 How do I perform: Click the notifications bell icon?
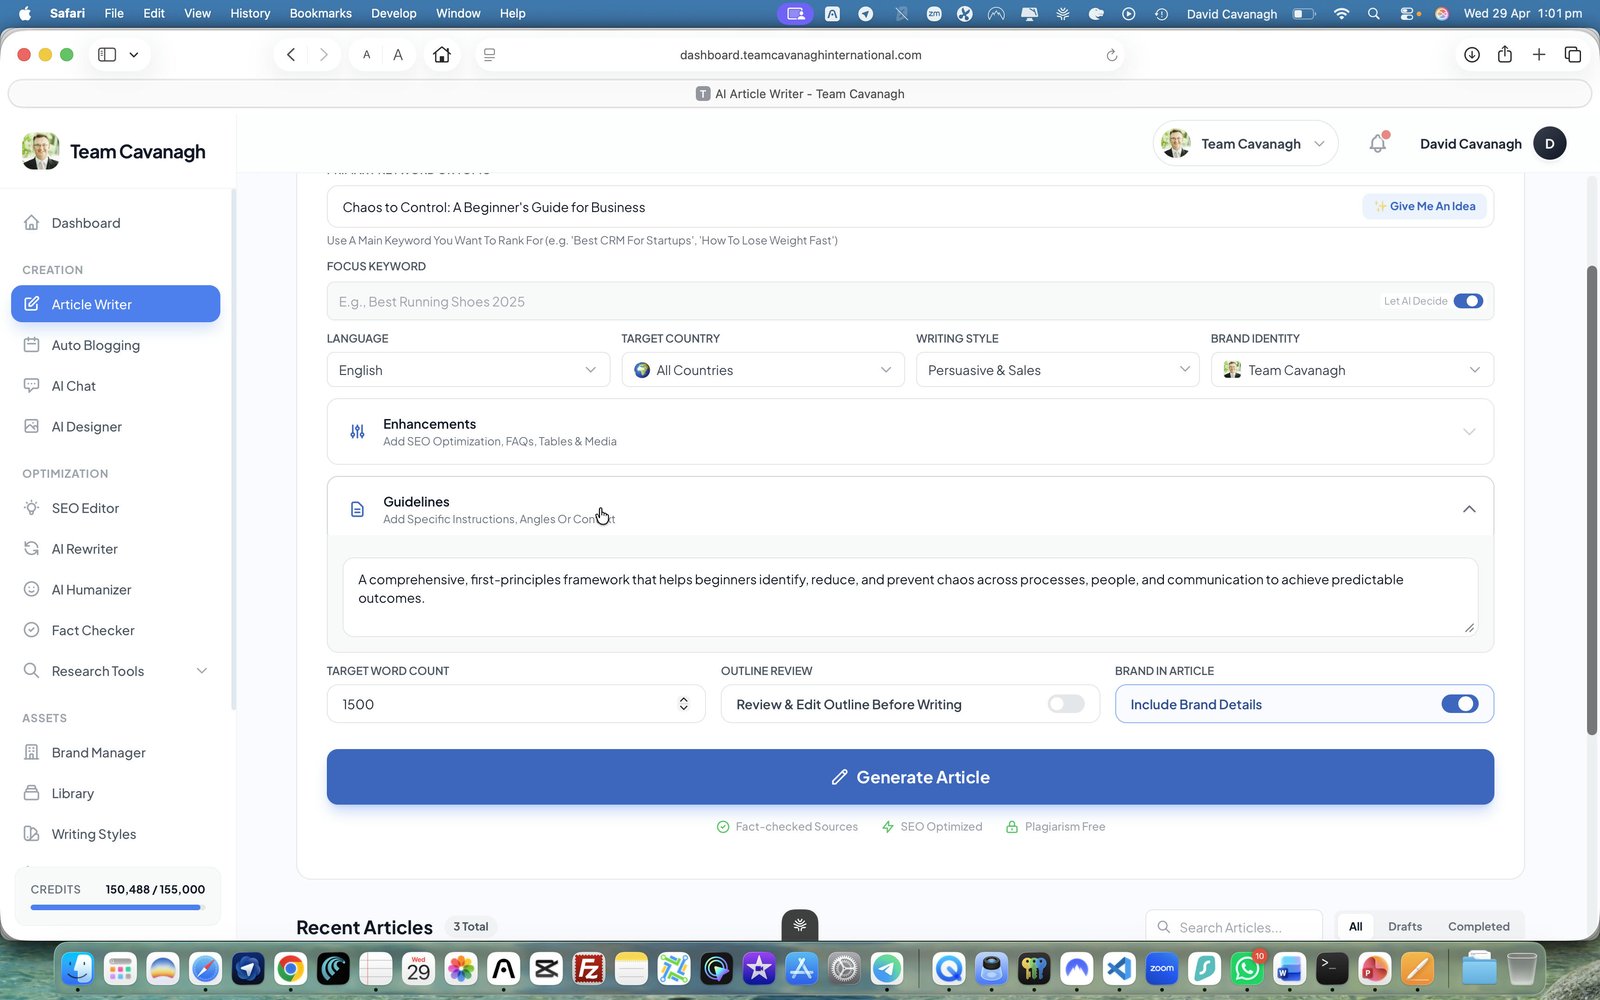point(1378,143)
